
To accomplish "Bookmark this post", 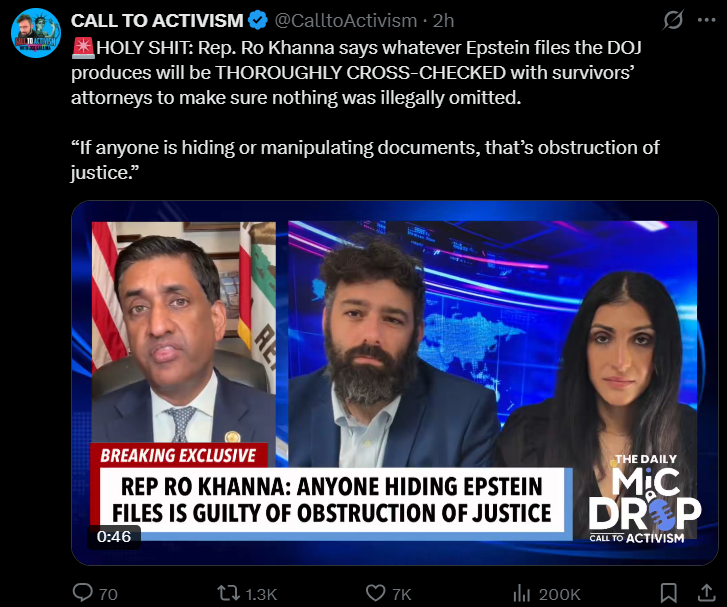I will point(668,593).
